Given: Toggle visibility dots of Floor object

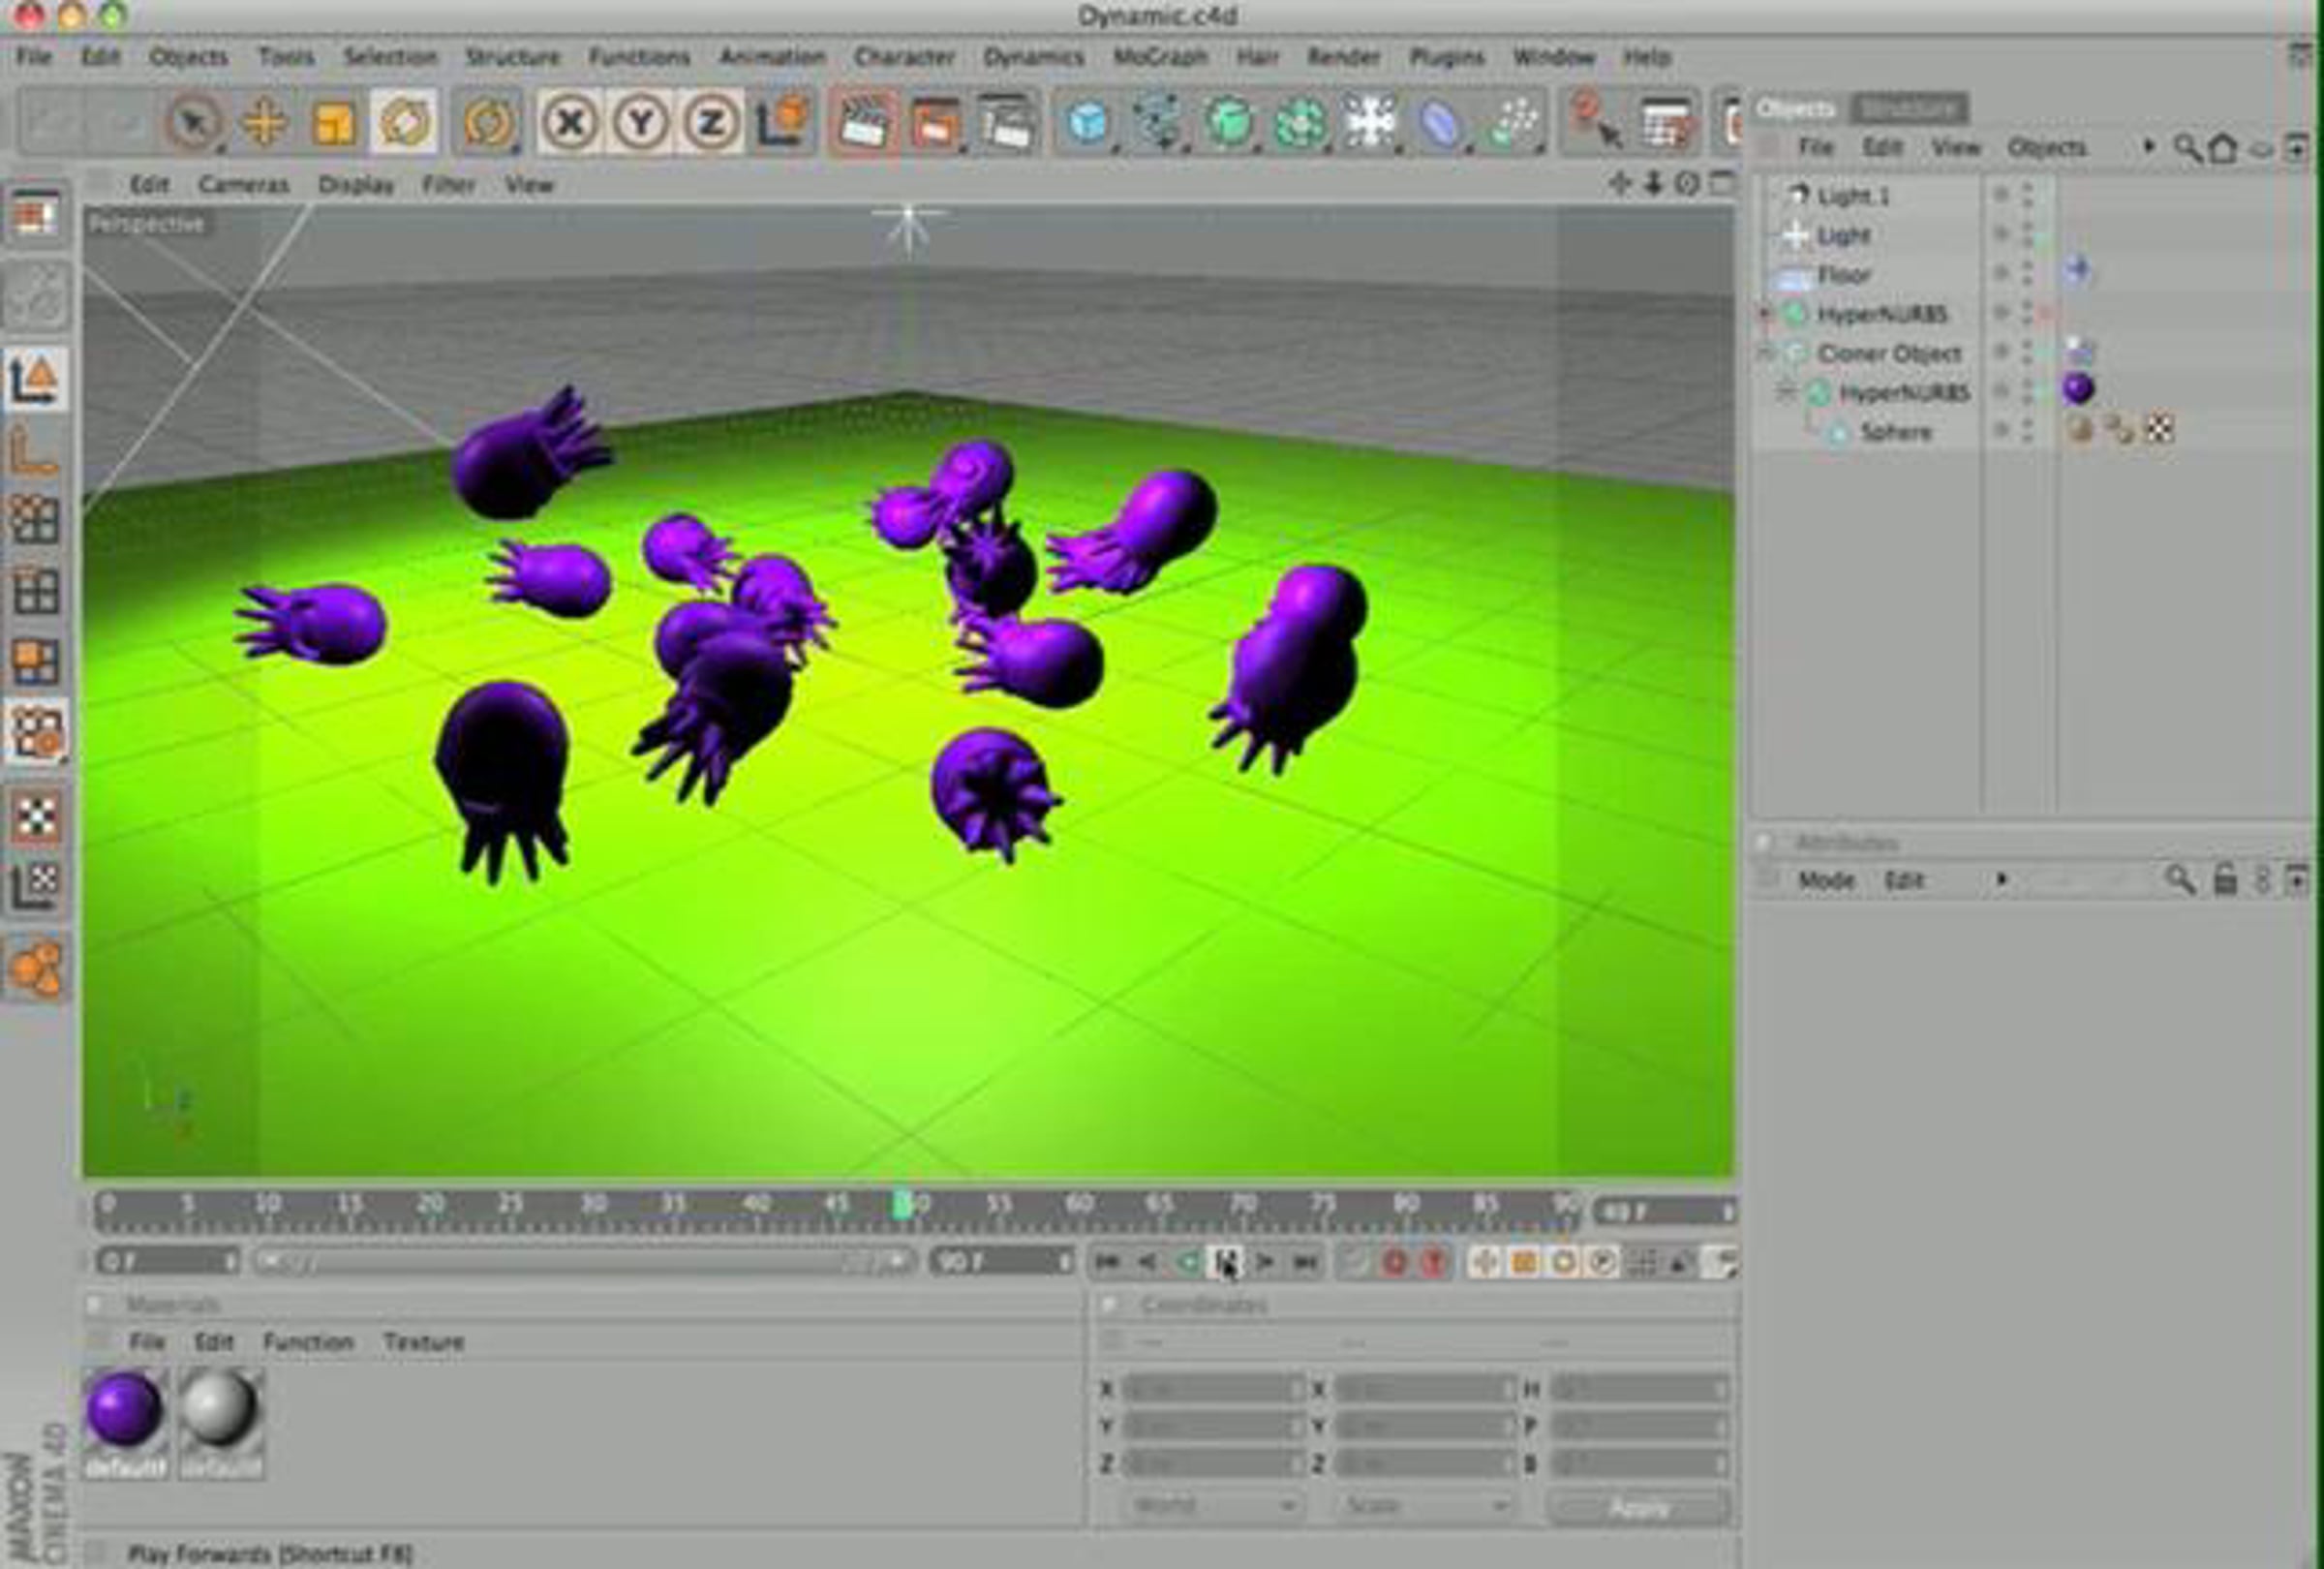Looking at the screenshot, I should pyautogui.click(x=2027, y=273).
